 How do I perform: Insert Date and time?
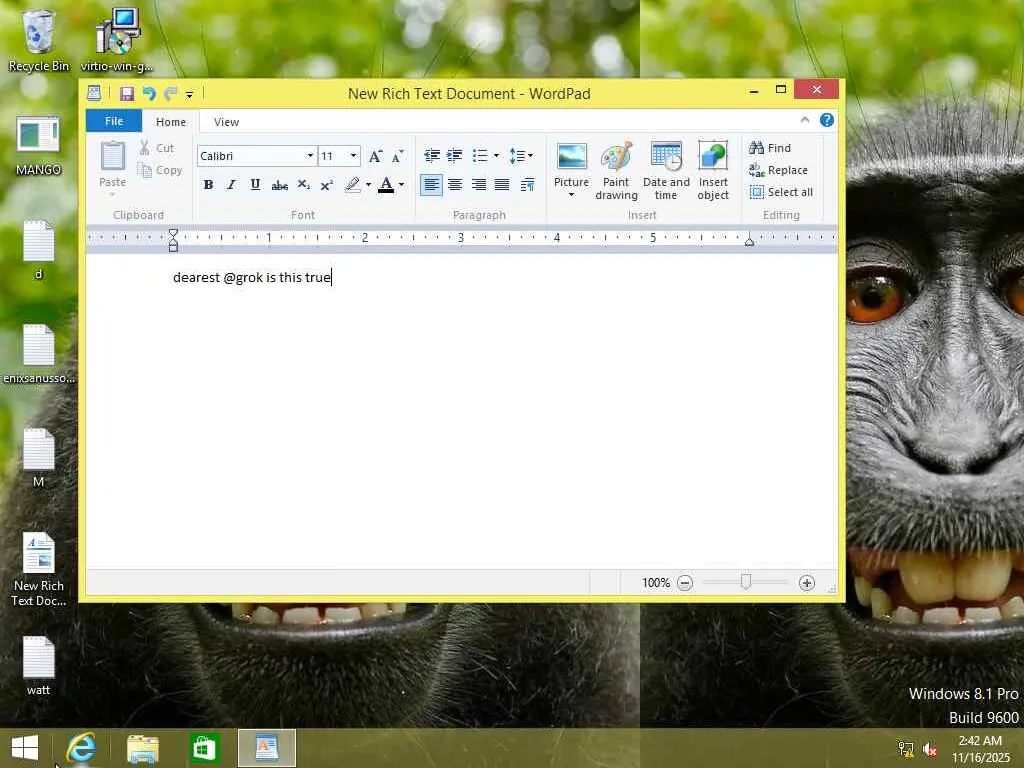click(666, 171)
